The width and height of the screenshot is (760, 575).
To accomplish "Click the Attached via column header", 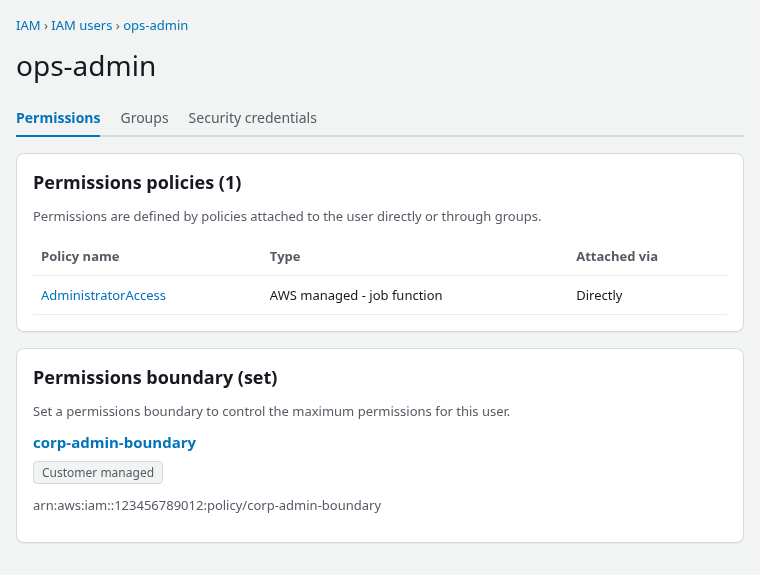I will 617,256.
